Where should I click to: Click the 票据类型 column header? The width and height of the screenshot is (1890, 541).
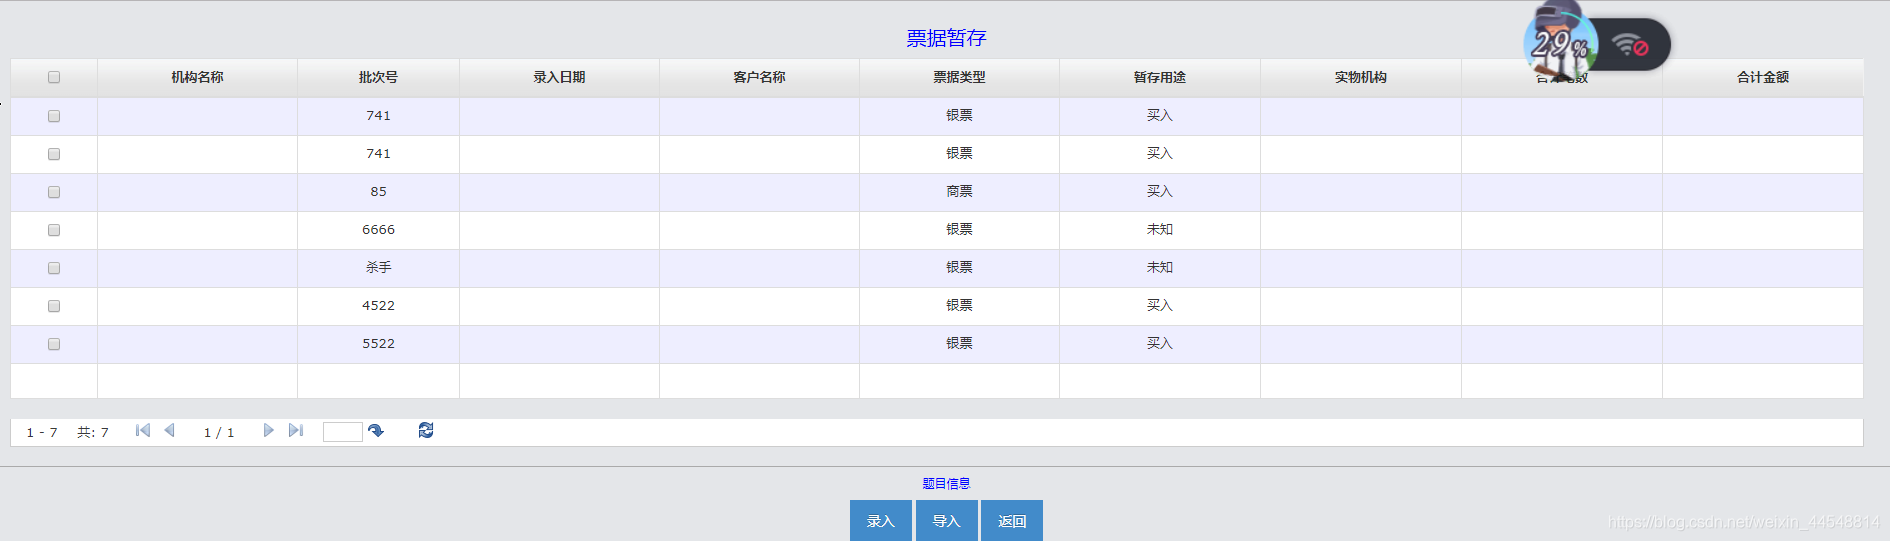(x=959, y=77)
